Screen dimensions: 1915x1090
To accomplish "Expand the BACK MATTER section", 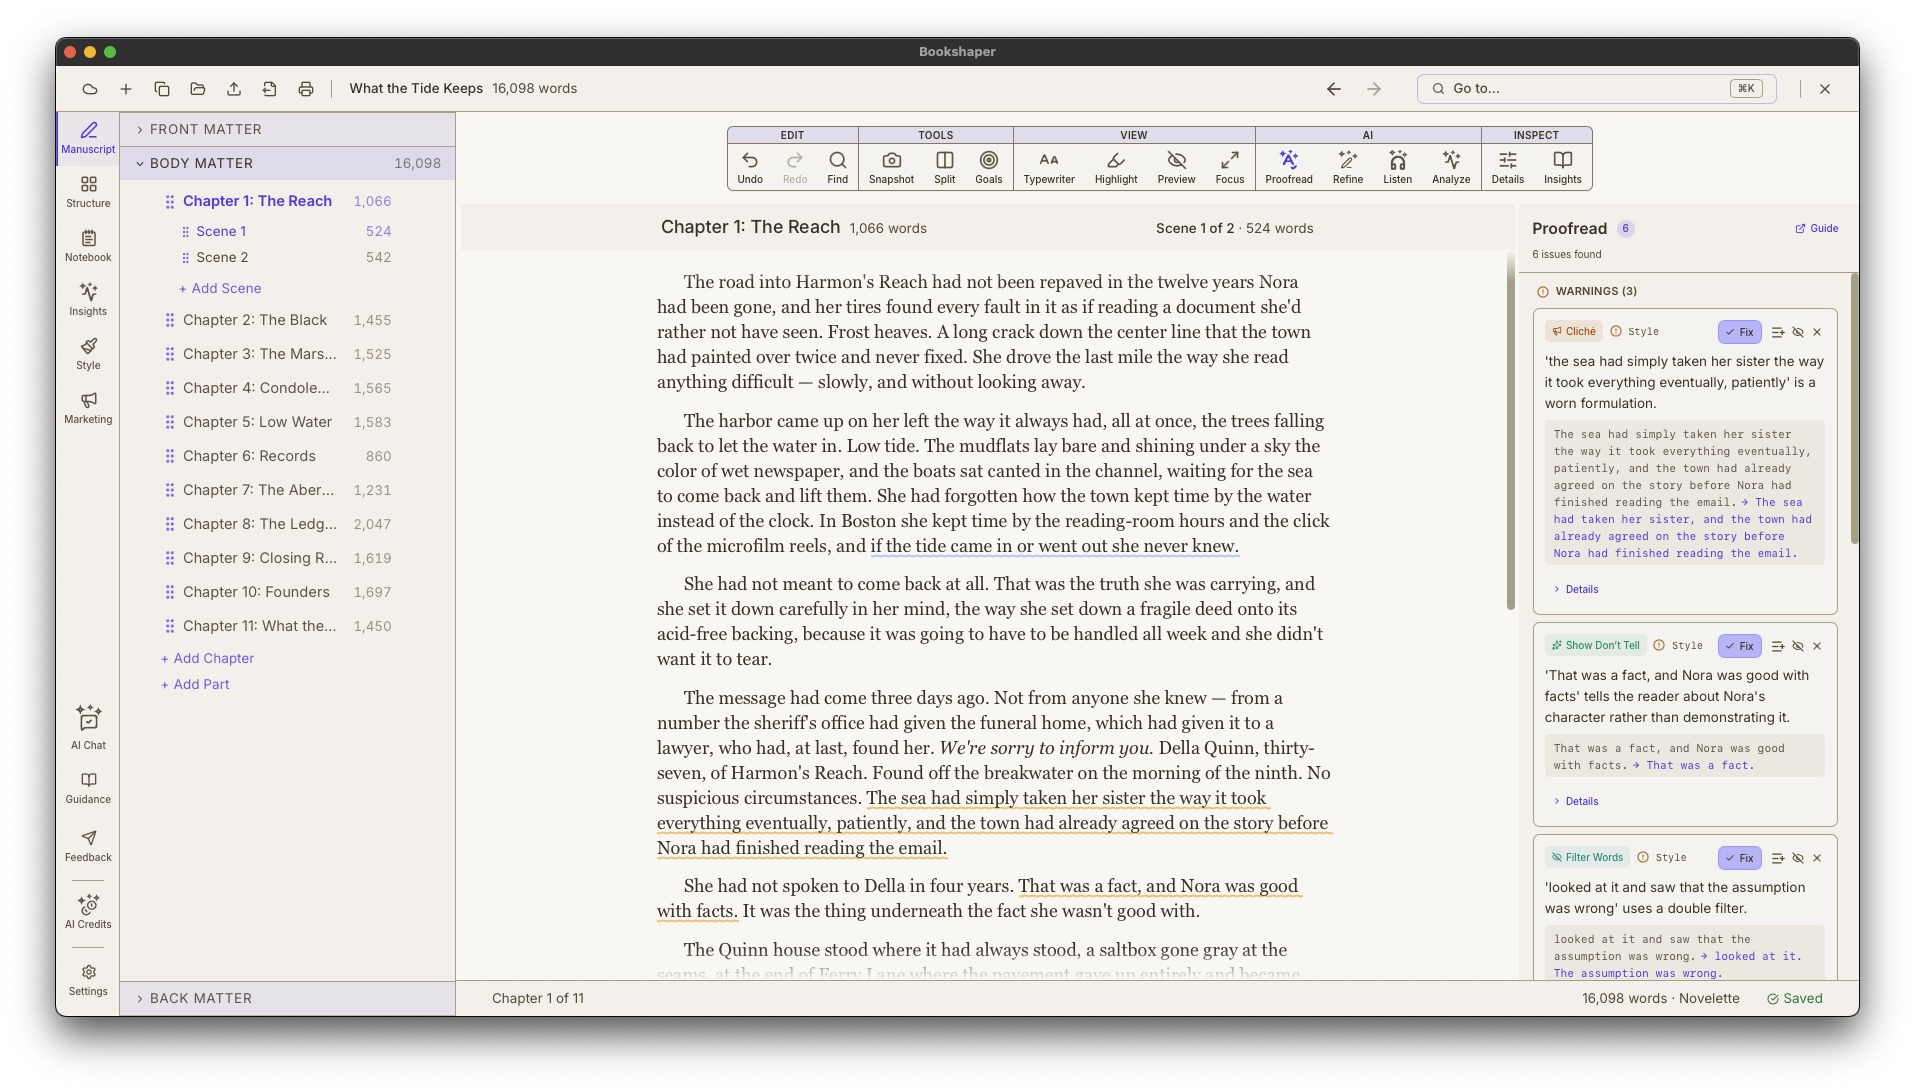I will point(288,998).
